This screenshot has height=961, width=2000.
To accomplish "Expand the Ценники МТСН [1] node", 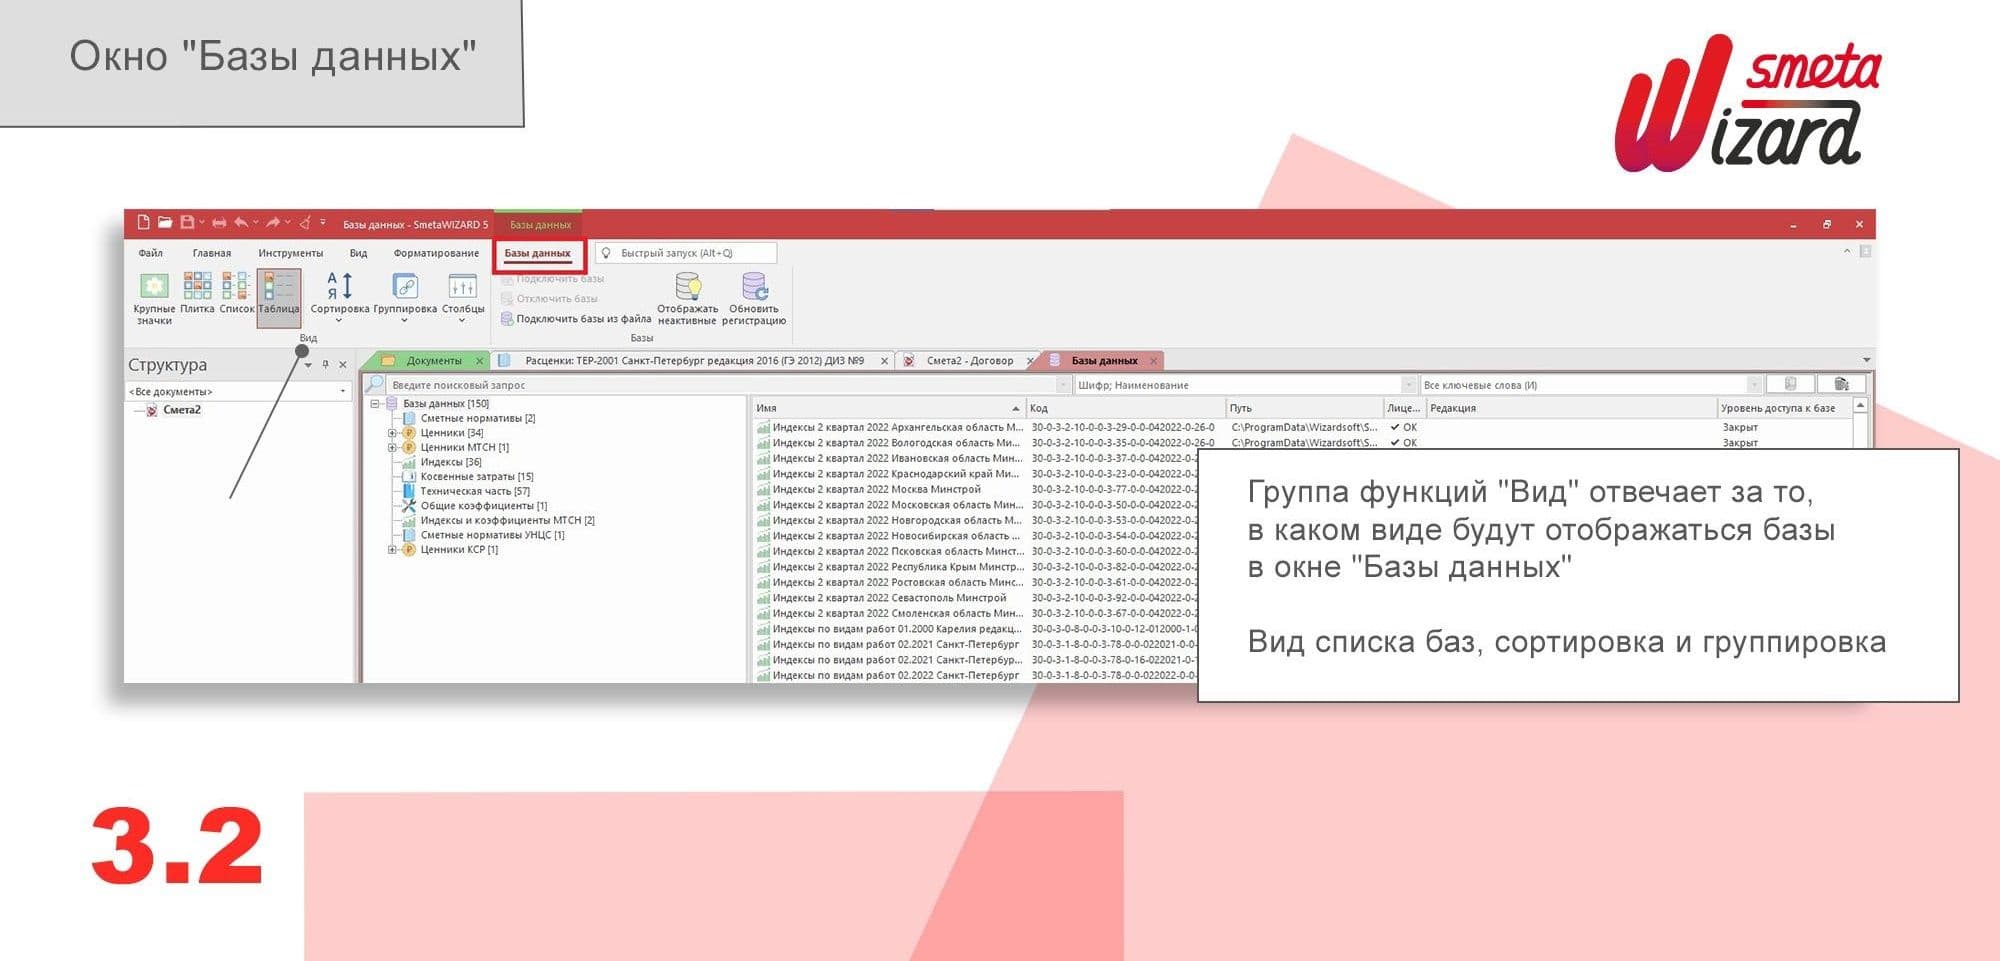I will click(392, 448).
